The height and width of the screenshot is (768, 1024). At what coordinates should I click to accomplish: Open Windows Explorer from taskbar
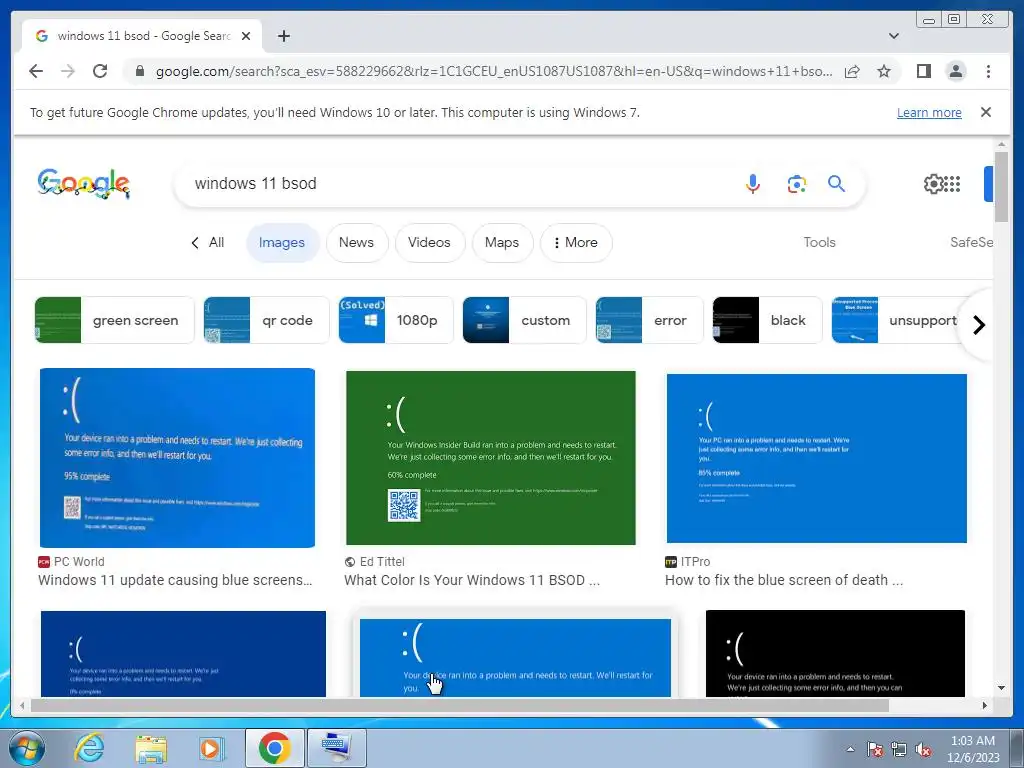152,748
